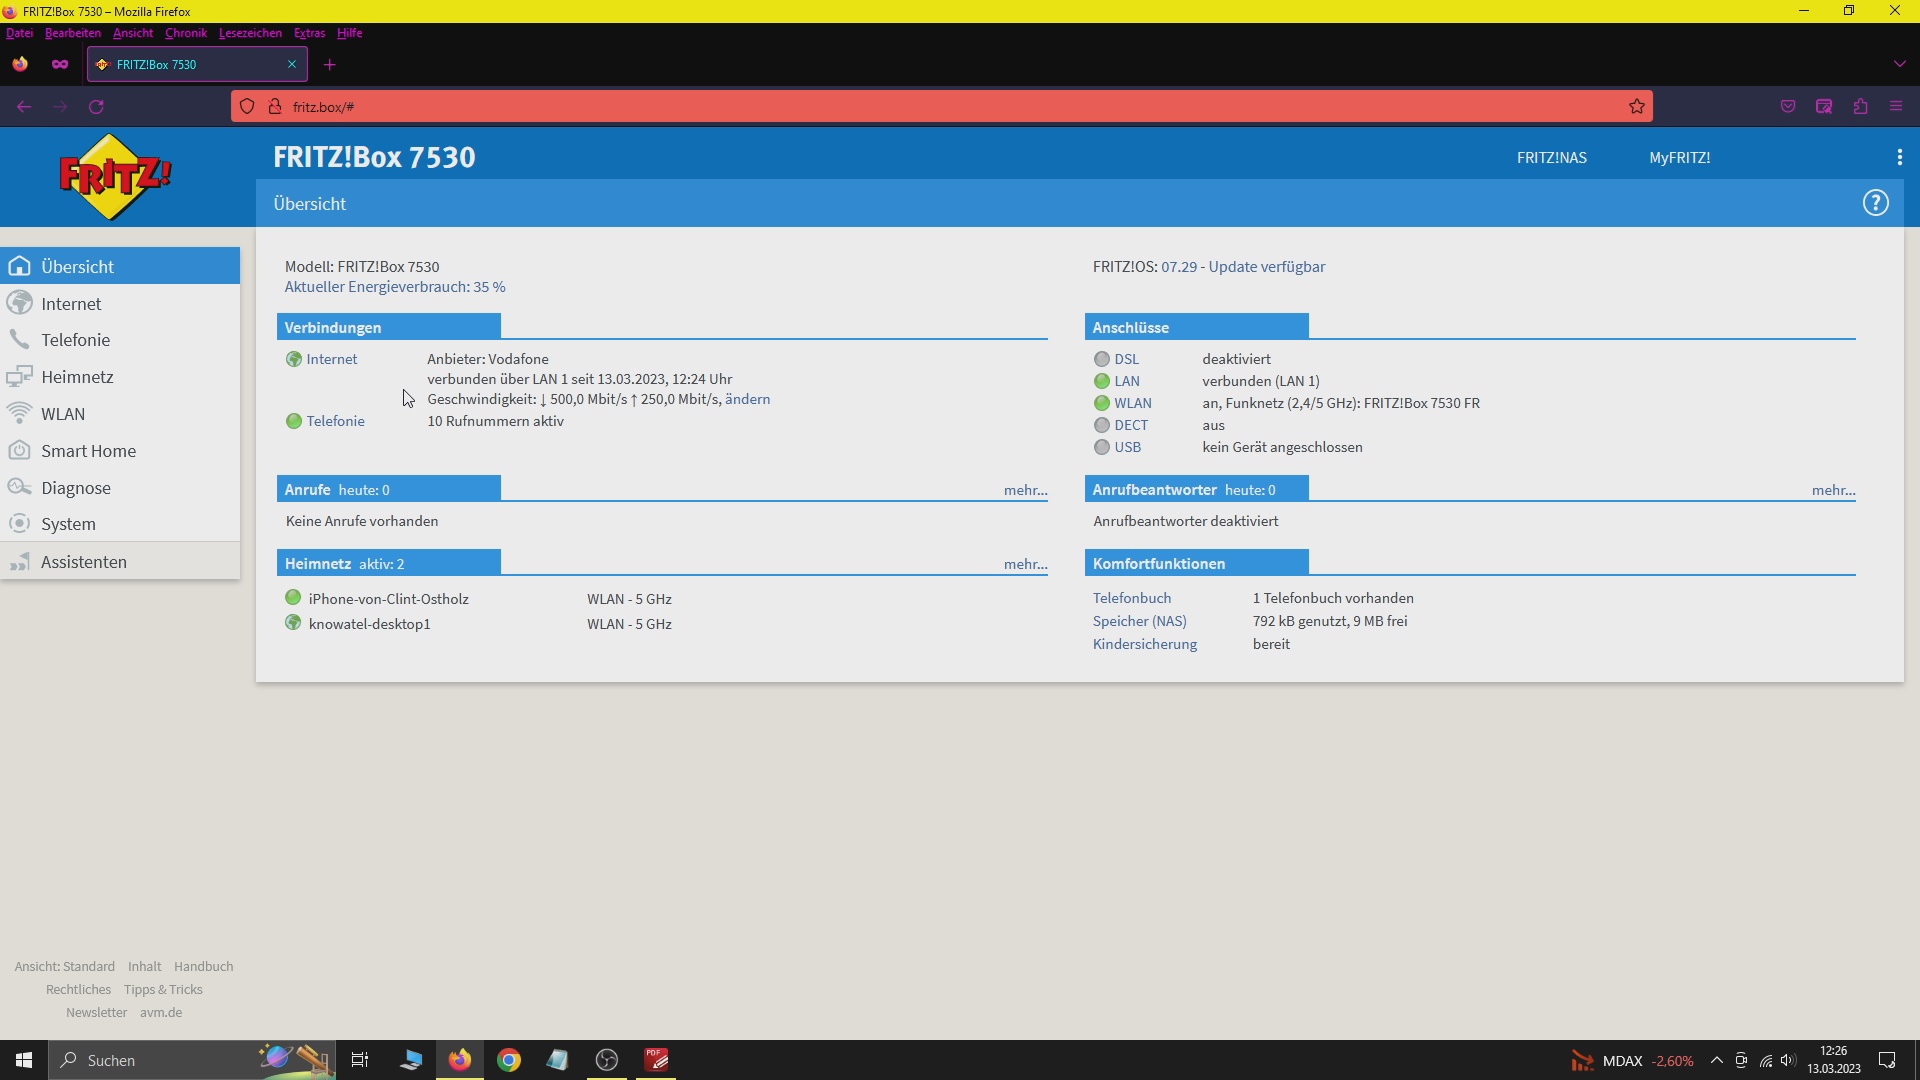Open the Heimnetz sidebar menu
This screenshot has height=1080, width=1920.
pos(77,377)
